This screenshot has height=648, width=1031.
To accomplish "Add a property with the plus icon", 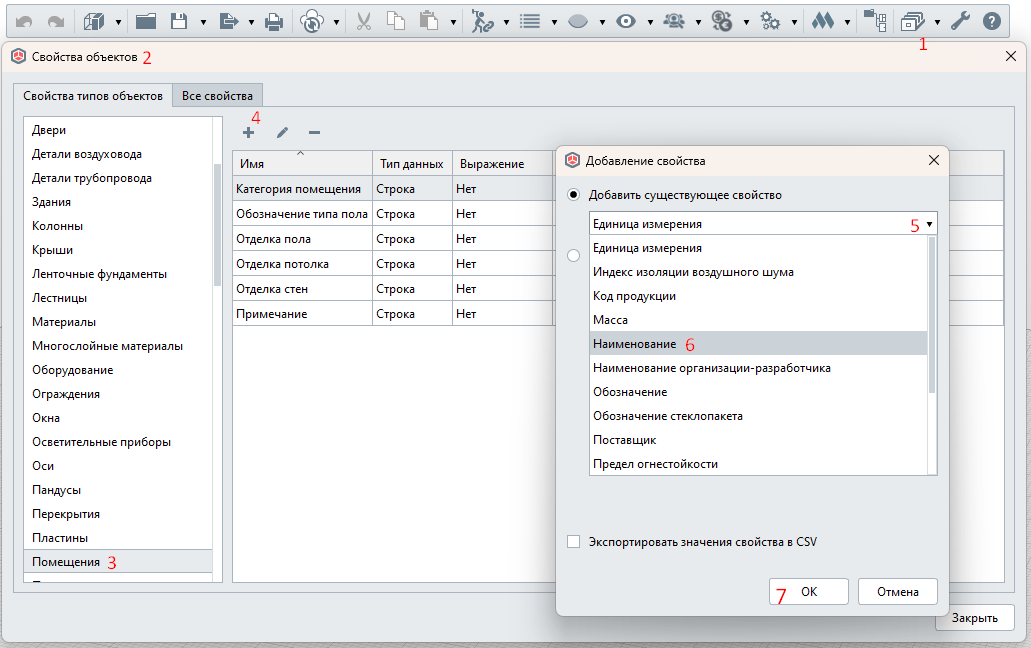I will coord(249,133).
